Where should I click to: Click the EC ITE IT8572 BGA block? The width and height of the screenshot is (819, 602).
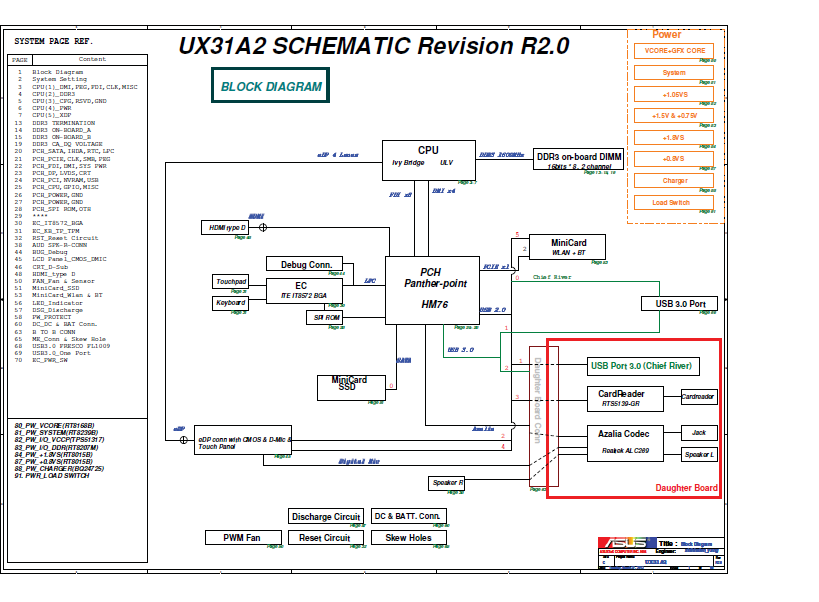(x=305, y=290)
